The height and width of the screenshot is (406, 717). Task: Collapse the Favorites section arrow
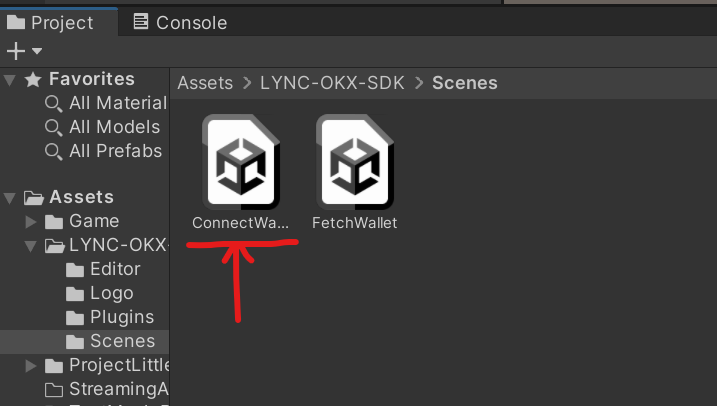[10, 80]
